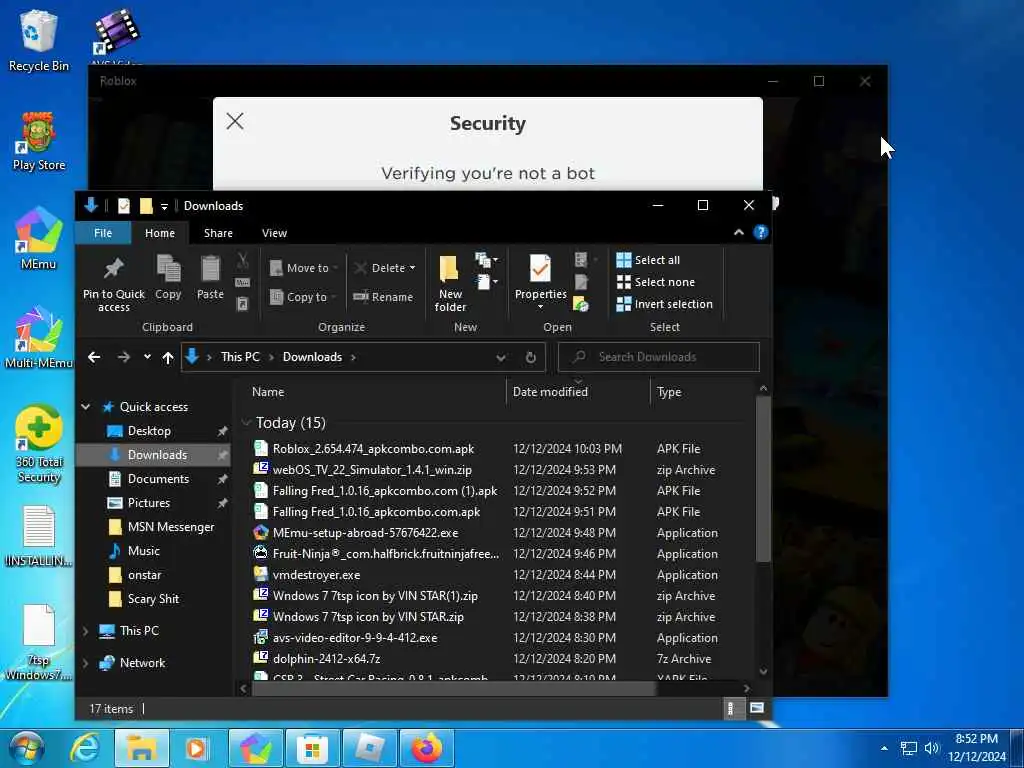Switch to large icons view in status bar
Viewport: 1024px width, 768px height.
(x=757, y=708)
